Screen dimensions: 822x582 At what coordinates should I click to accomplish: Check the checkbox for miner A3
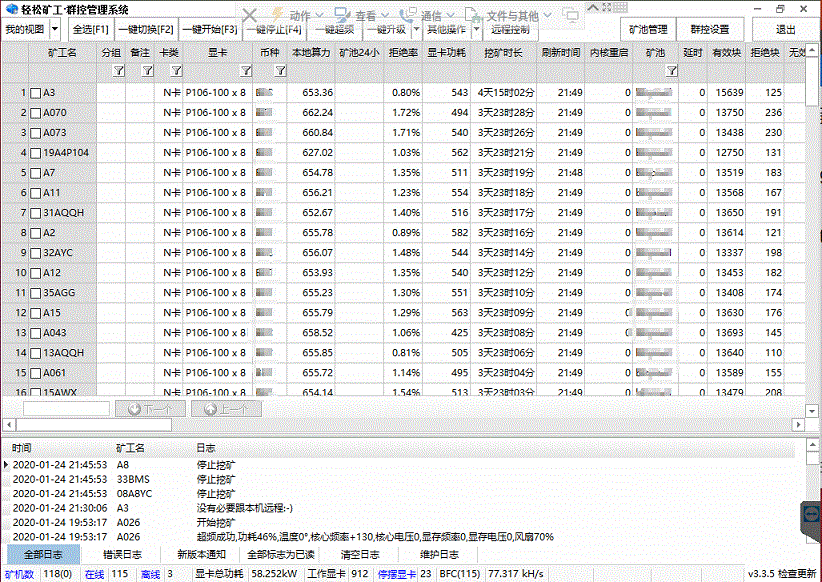[x=36, y=93]
